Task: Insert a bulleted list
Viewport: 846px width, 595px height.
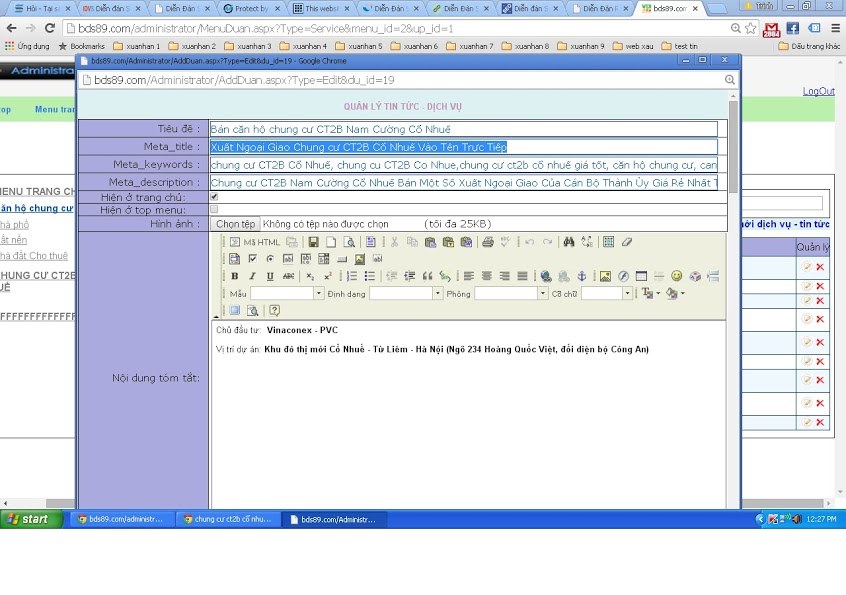Action: [x=370, y=276]
